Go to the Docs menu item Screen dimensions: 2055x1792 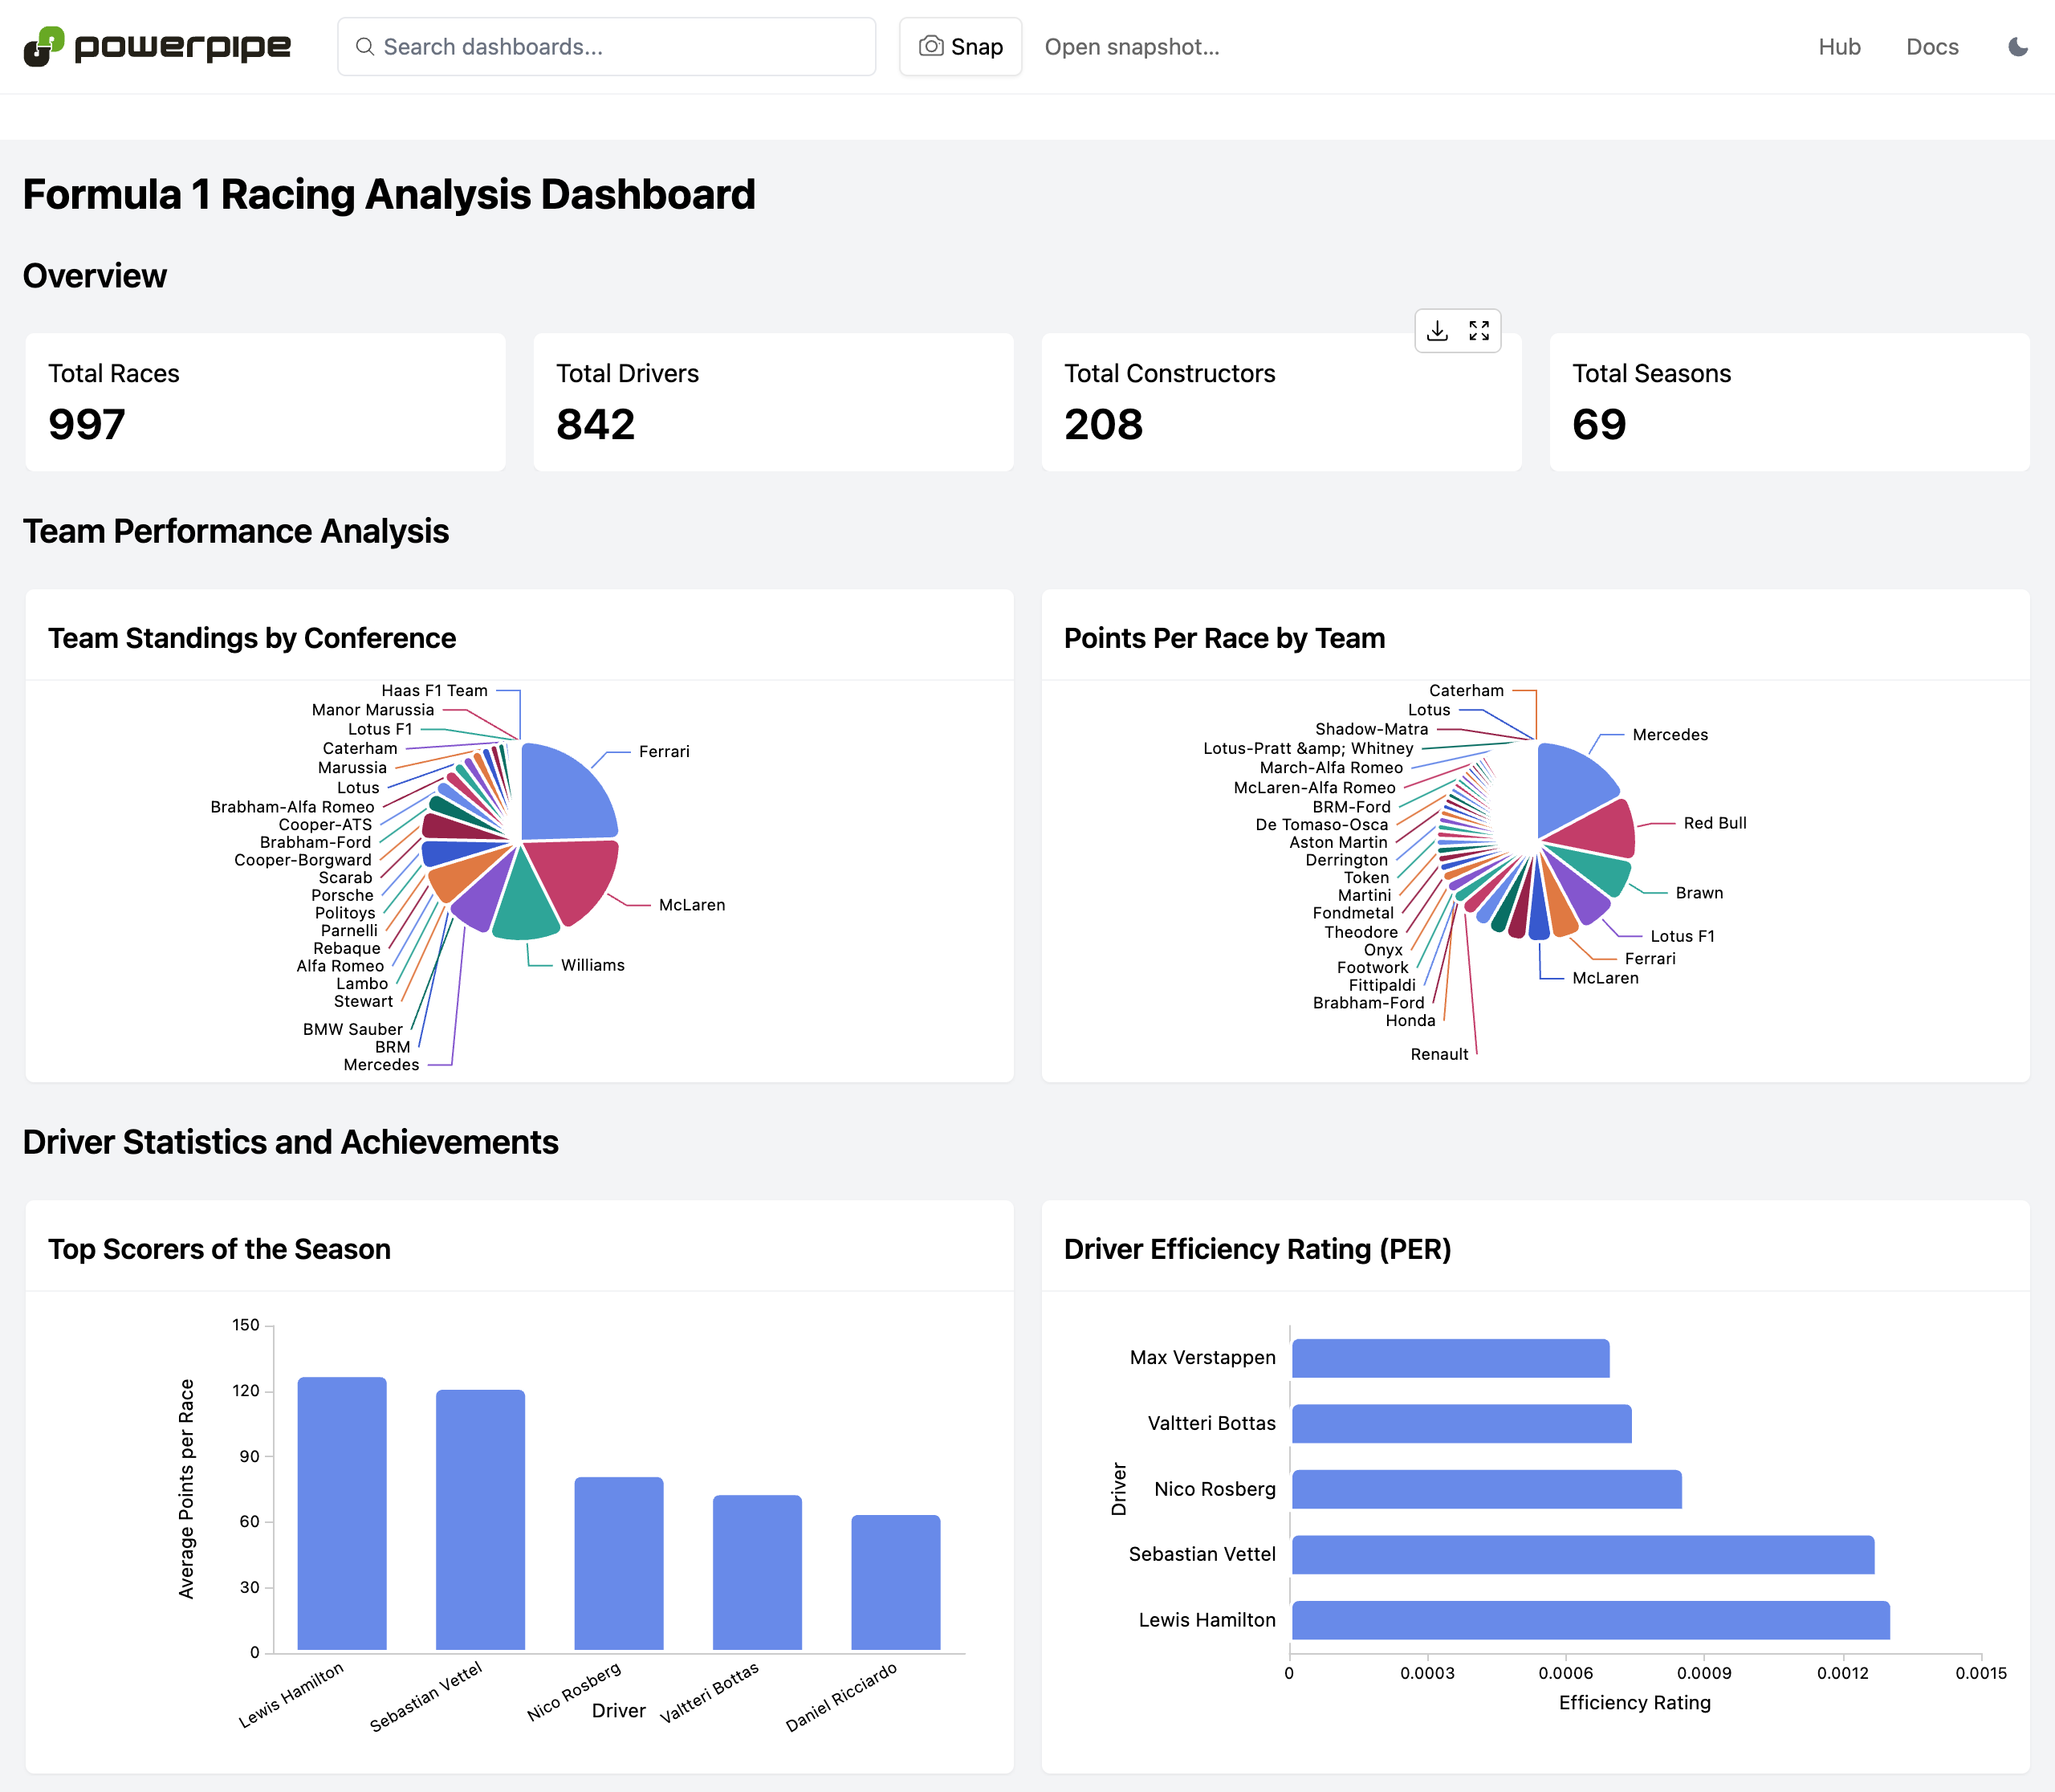coord(1931,47)
